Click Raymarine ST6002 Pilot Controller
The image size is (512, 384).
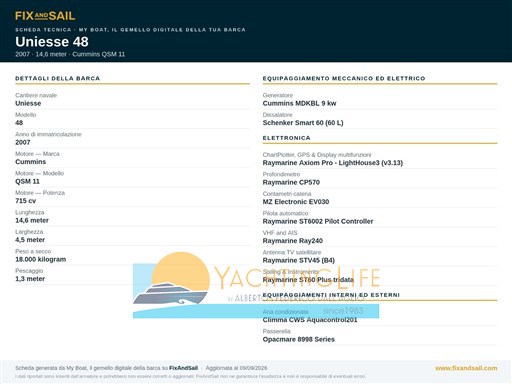click(x=318, y=221)
